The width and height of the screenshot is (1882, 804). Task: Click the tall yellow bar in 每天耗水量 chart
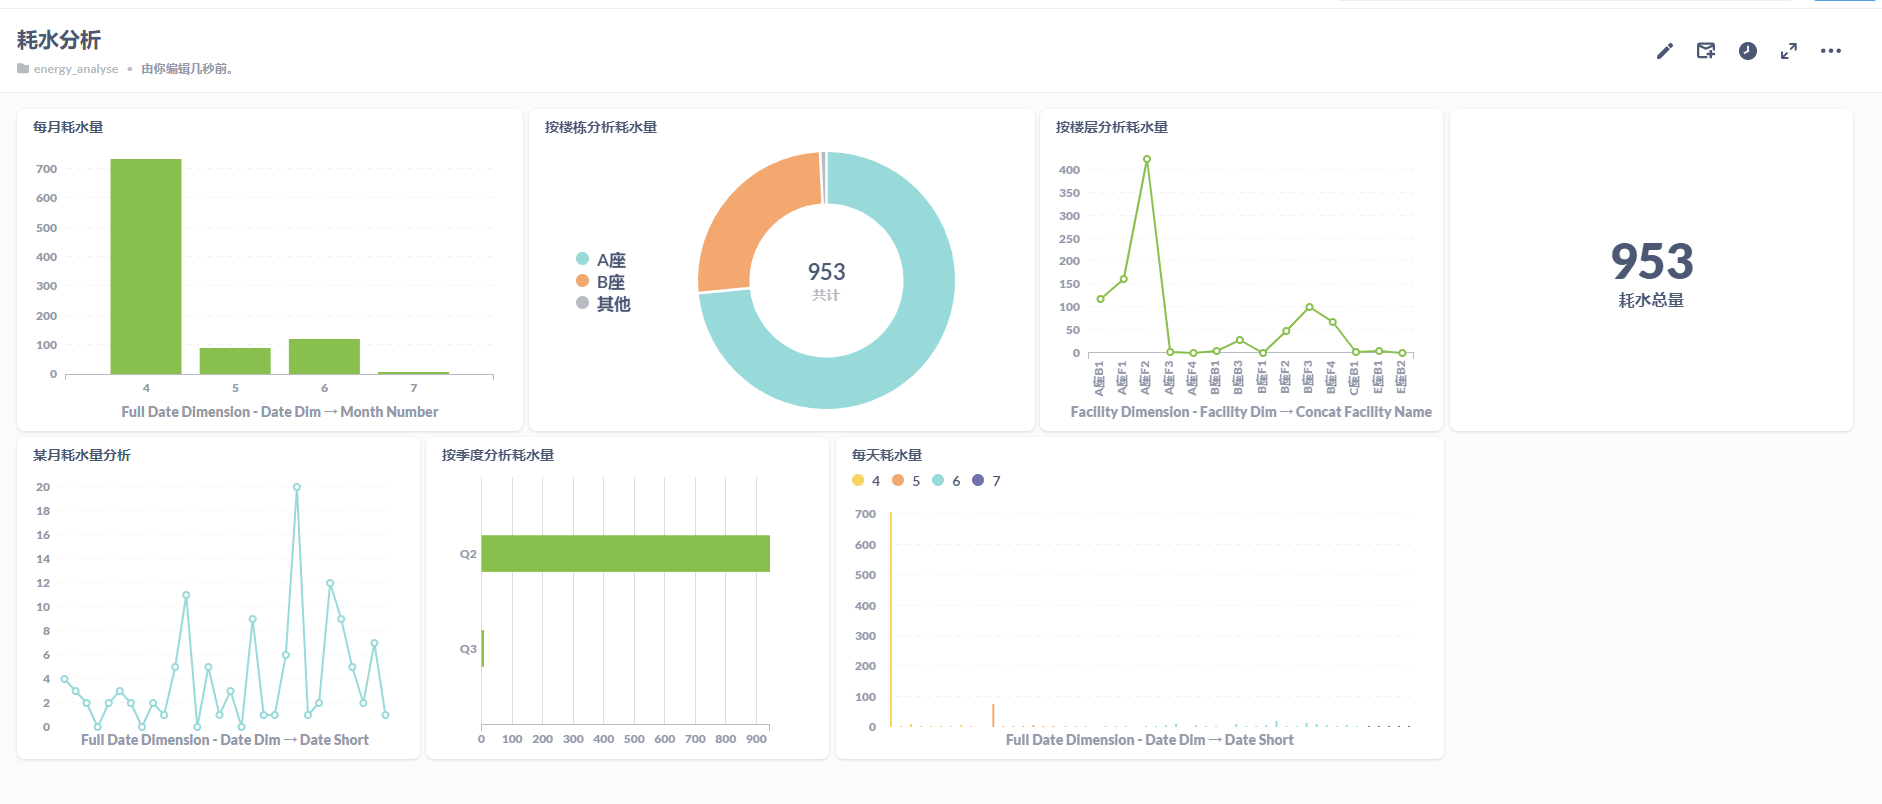pyautogui.click(x=891, y=619)
